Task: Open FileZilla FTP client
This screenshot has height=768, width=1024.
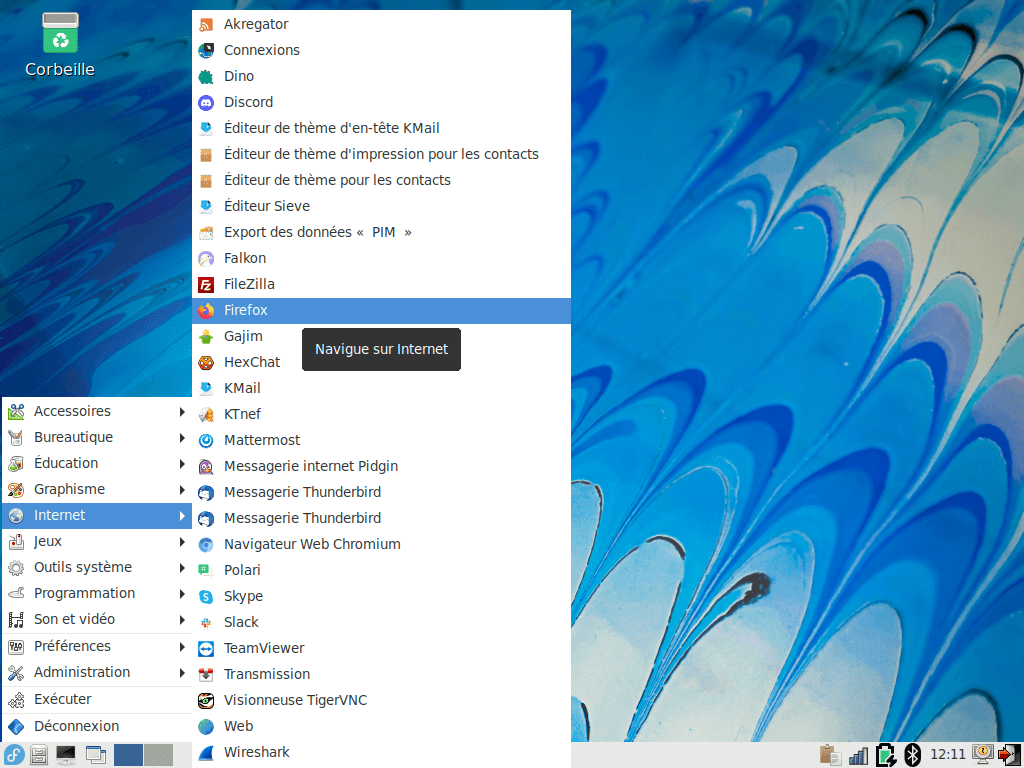Action: pos(381,285)
